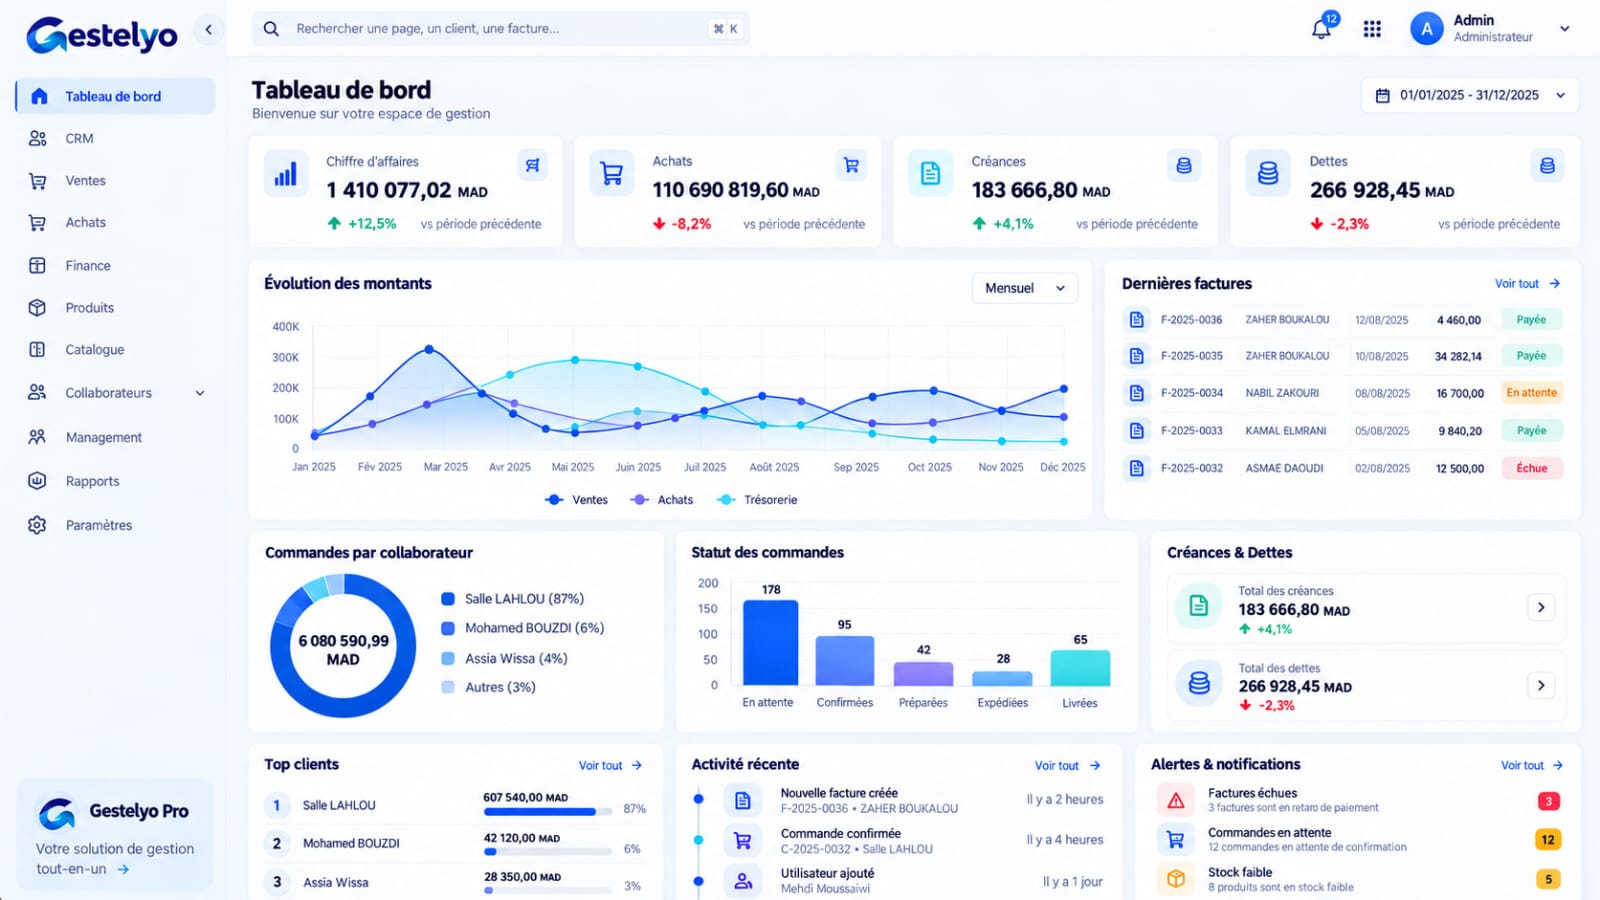
Task: Click the cart icon on Achats card
Action: click(x=851, y=165)
